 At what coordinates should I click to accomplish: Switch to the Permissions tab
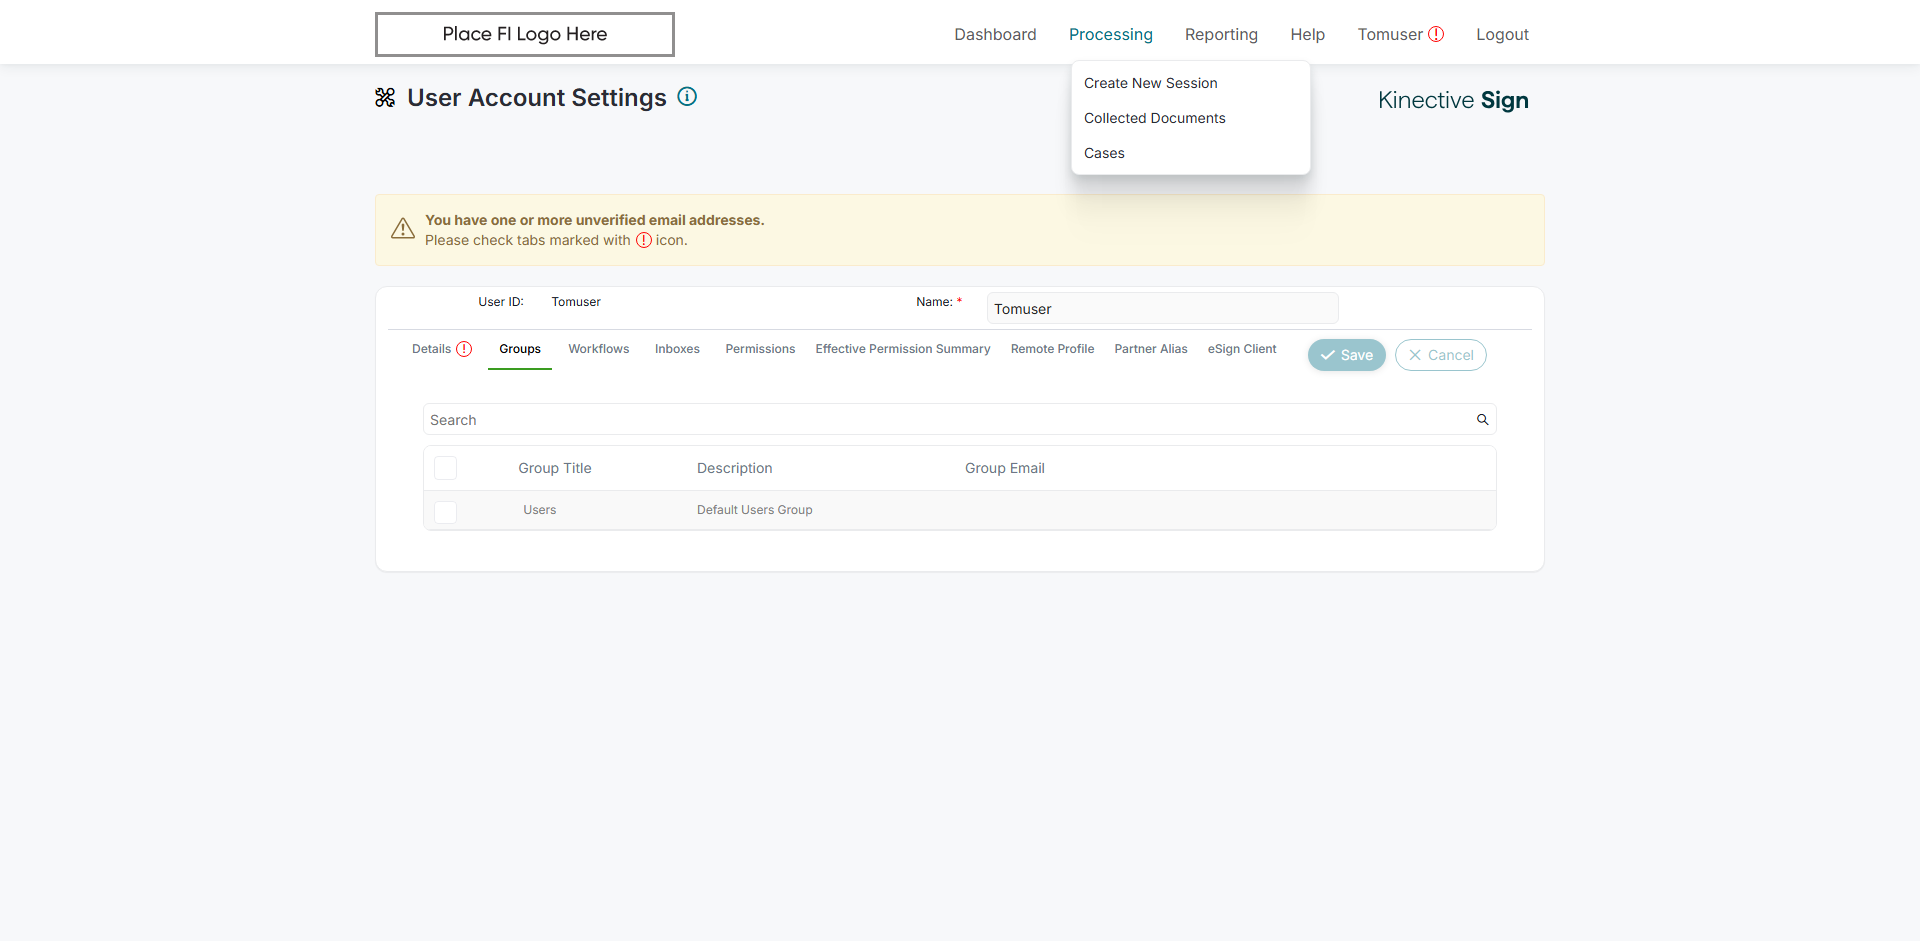click(x=760, y=349)
